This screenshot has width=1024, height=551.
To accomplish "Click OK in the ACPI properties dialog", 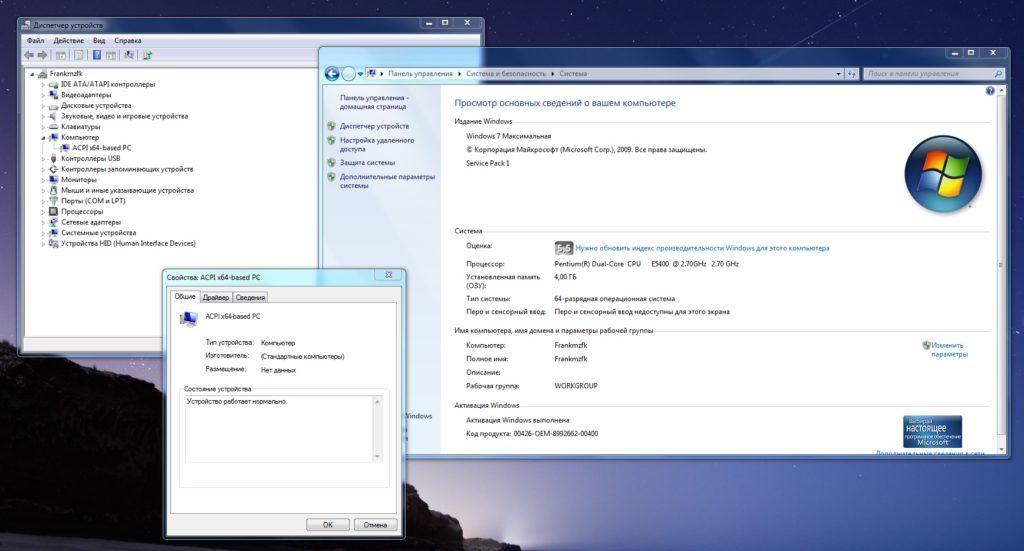I will [328, 525].
